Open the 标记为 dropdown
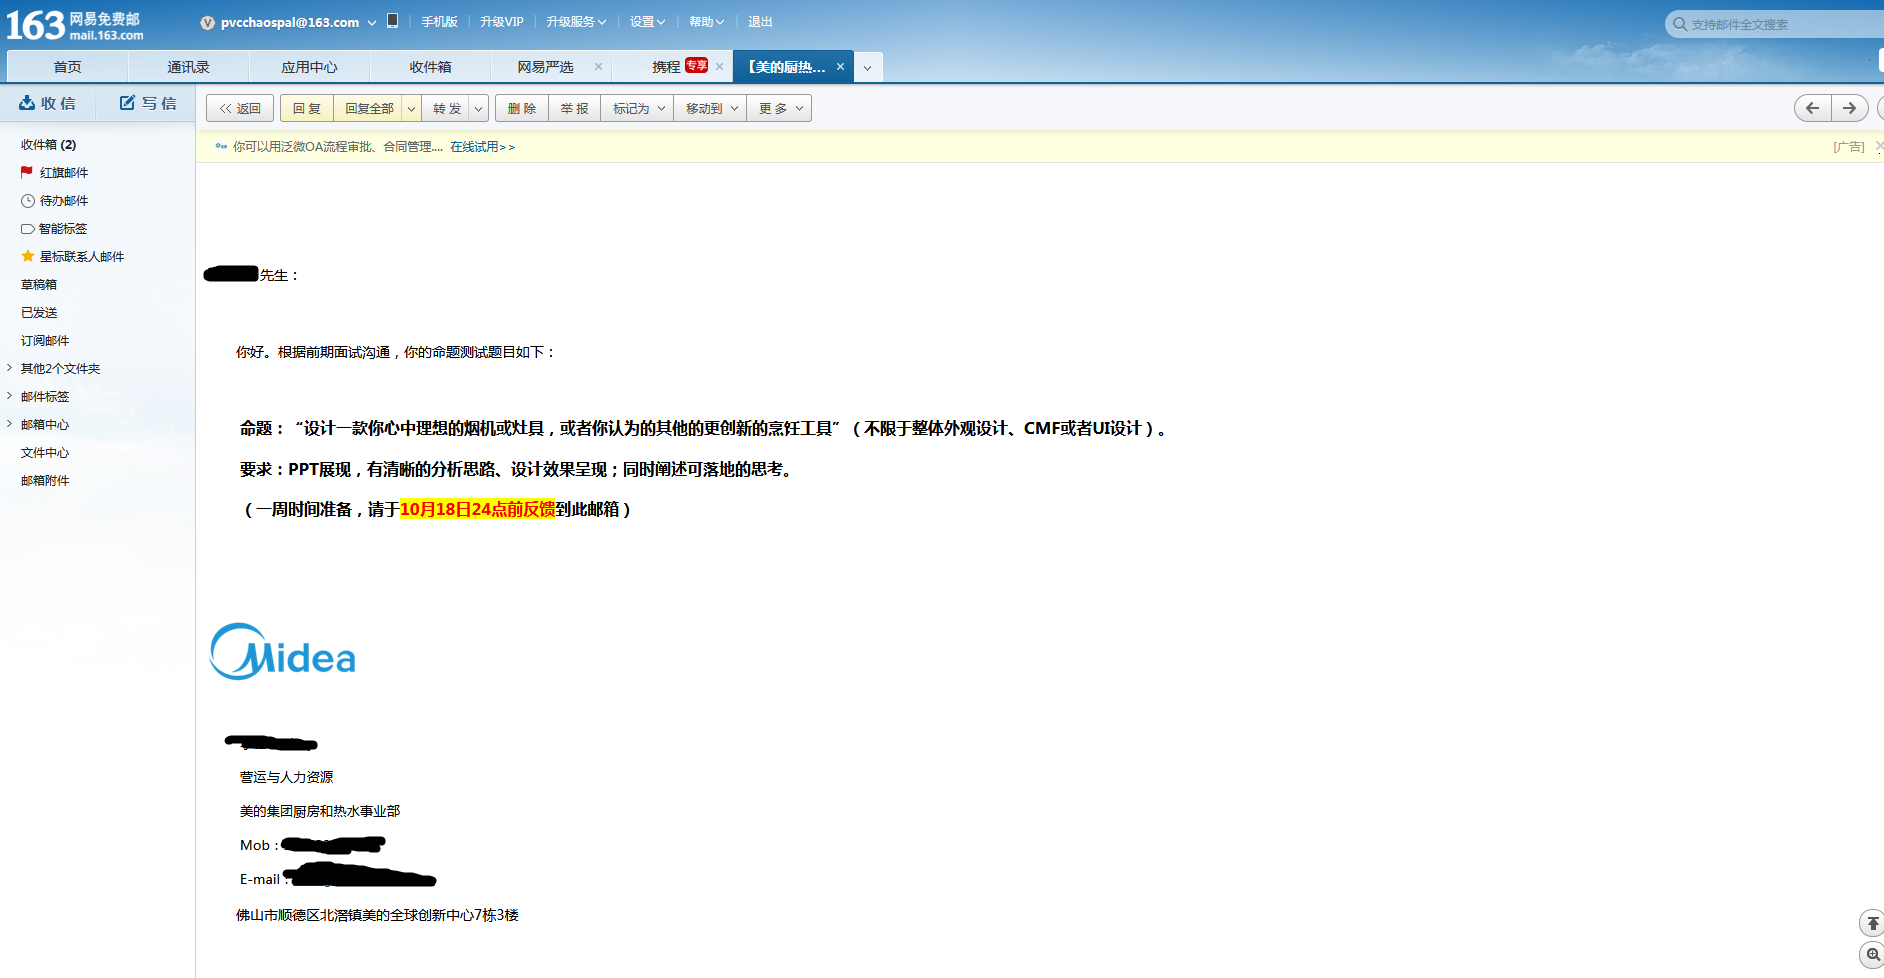Viewport: 1884px width, 978px height. [x=637, y=108]
